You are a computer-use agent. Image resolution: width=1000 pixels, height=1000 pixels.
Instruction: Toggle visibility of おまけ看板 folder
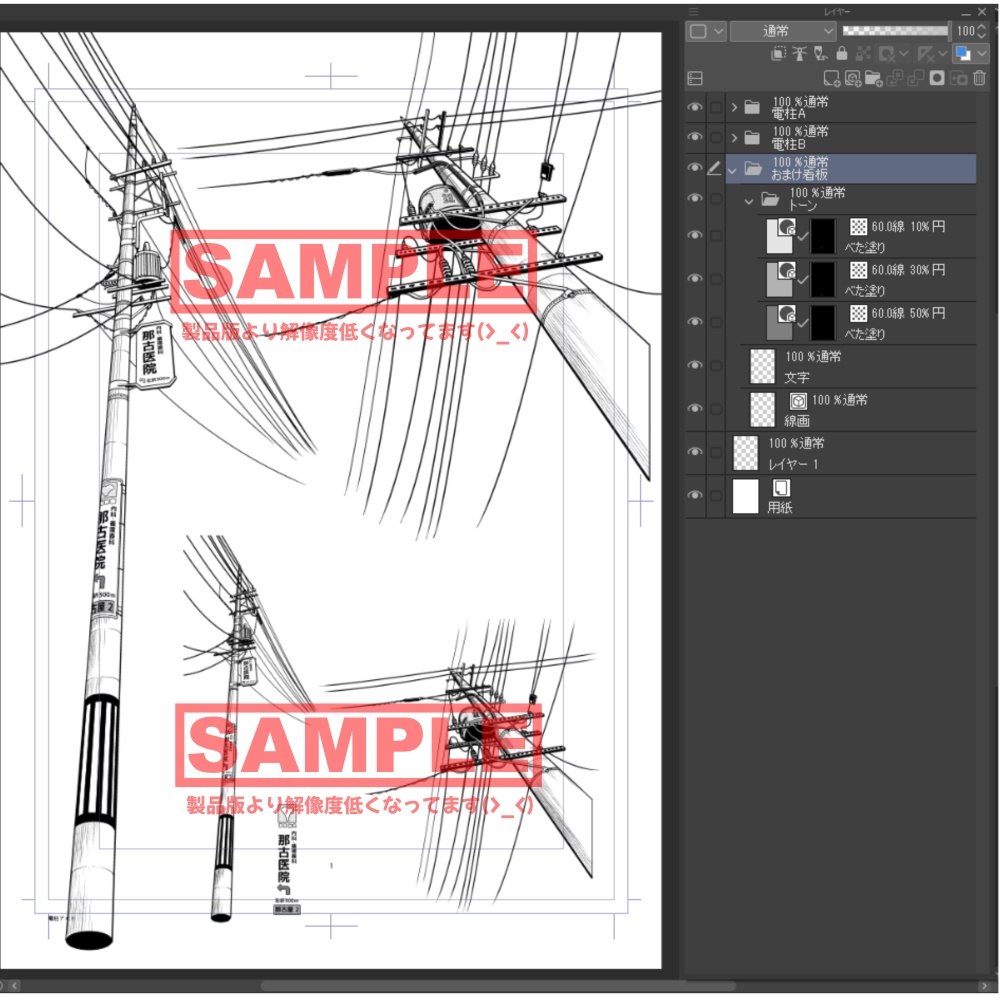[x=695, y=168]
